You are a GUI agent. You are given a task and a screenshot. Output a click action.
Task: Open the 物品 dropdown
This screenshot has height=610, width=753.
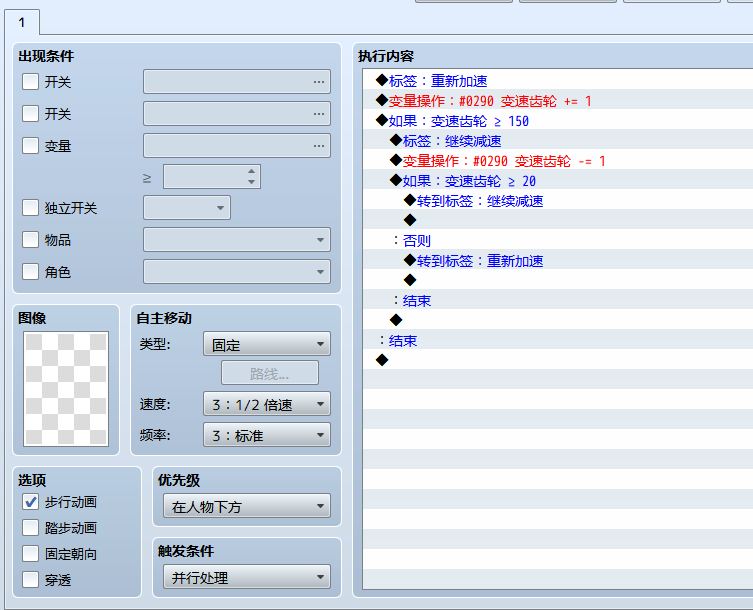click(237, 239)
